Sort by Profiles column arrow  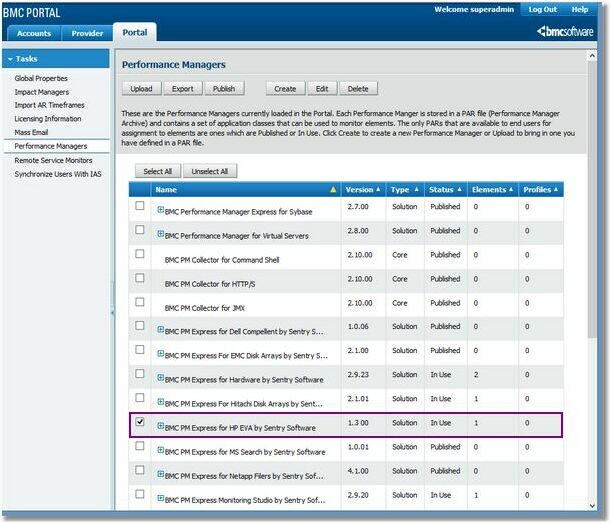556,189
